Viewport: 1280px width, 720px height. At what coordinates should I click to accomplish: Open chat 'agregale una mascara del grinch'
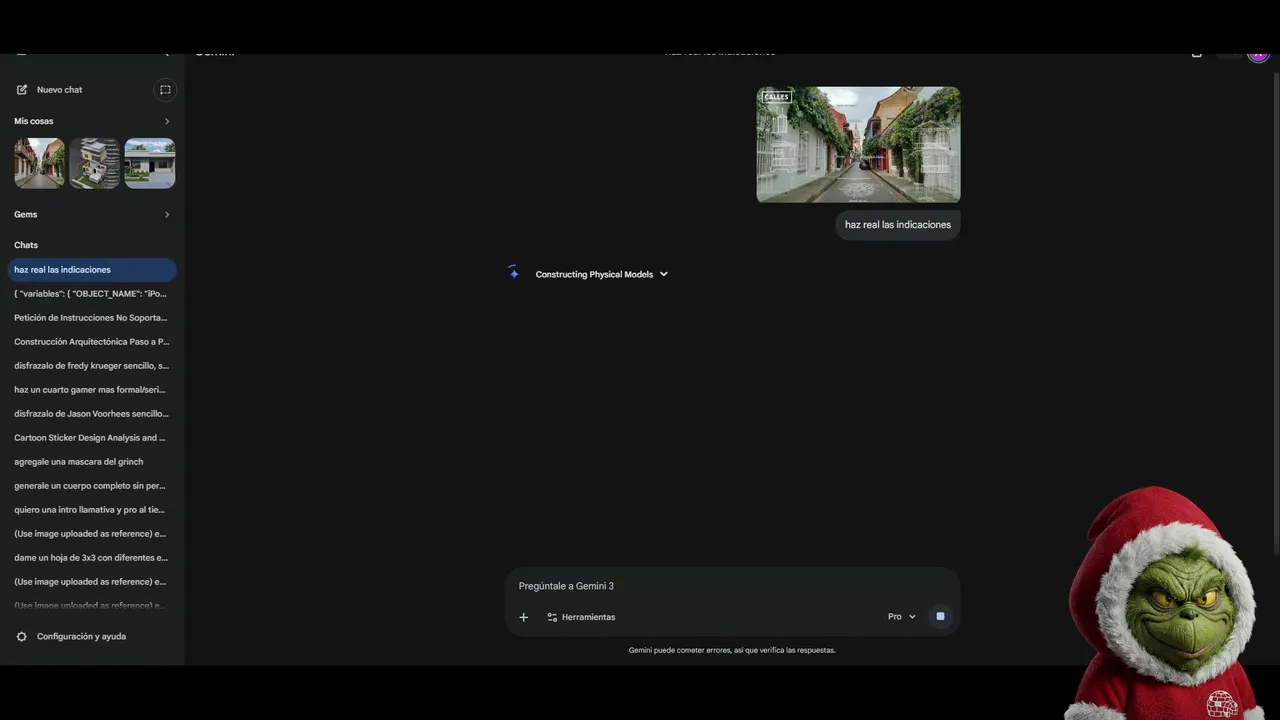tap(92, 462)
